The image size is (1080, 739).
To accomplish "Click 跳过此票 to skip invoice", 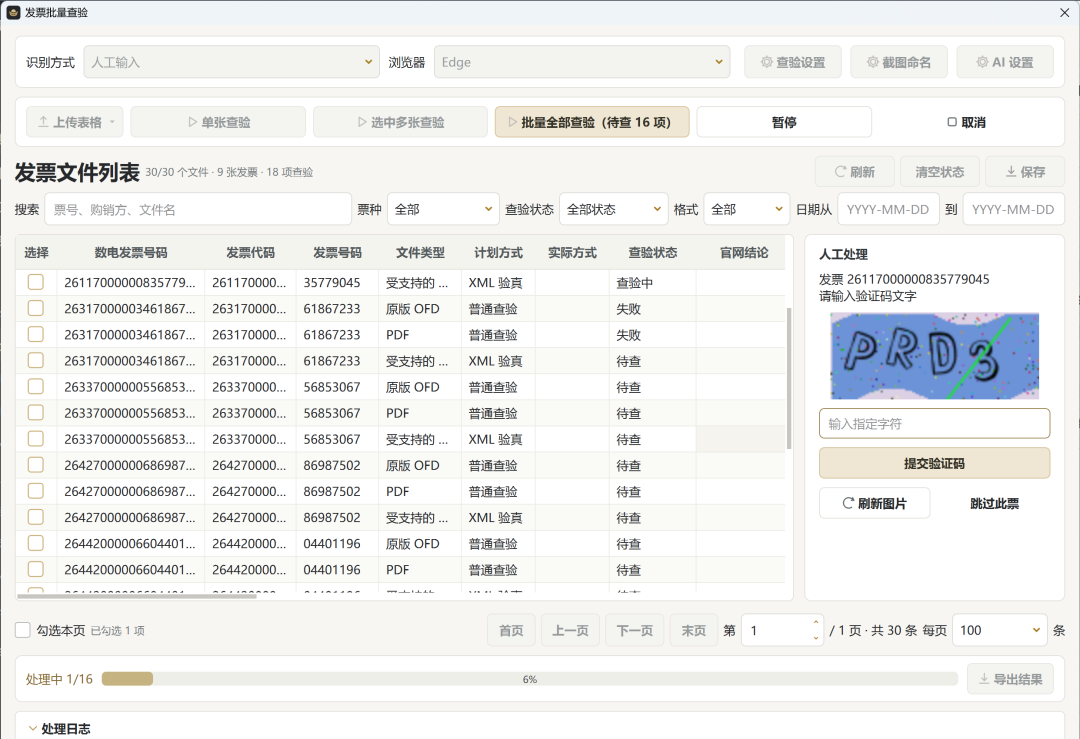I will tap(994, 503).
